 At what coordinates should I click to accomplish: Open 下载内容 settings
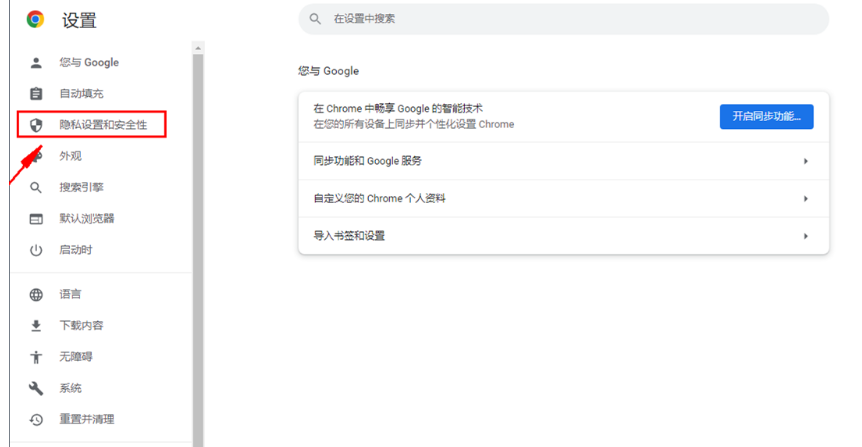click(x=81, y=326)
